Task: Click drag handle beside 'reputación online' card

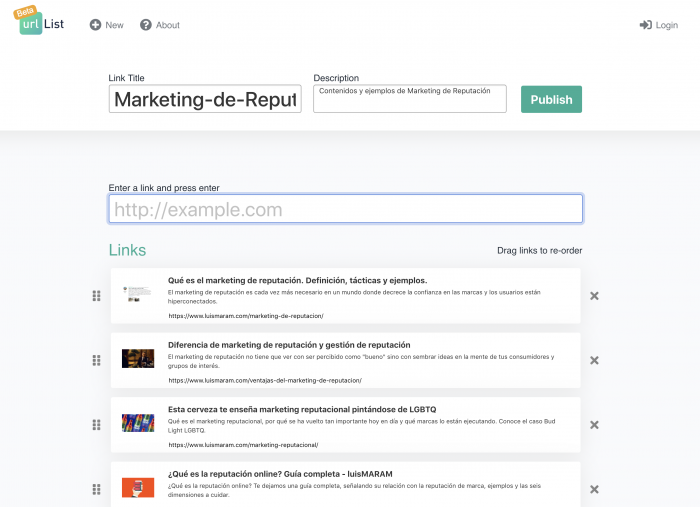Action: pos(97,489)
